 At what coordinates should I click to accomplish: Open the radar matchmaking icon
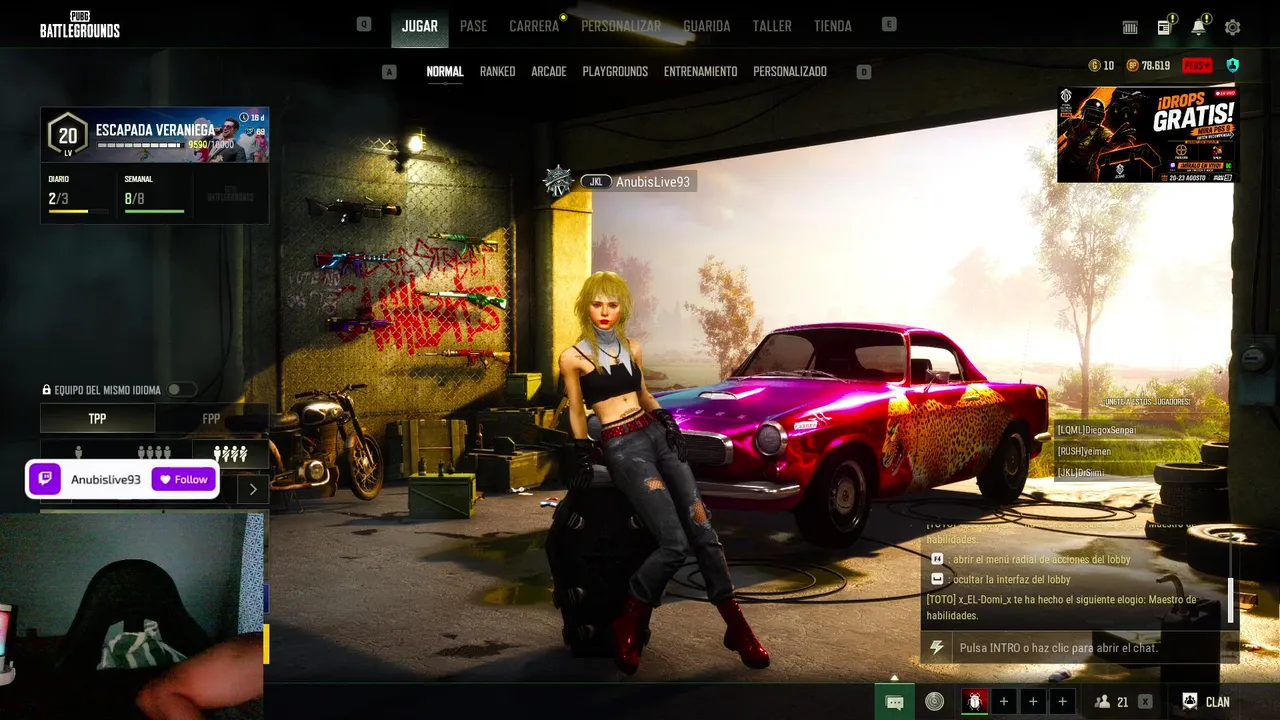[934, 701]
